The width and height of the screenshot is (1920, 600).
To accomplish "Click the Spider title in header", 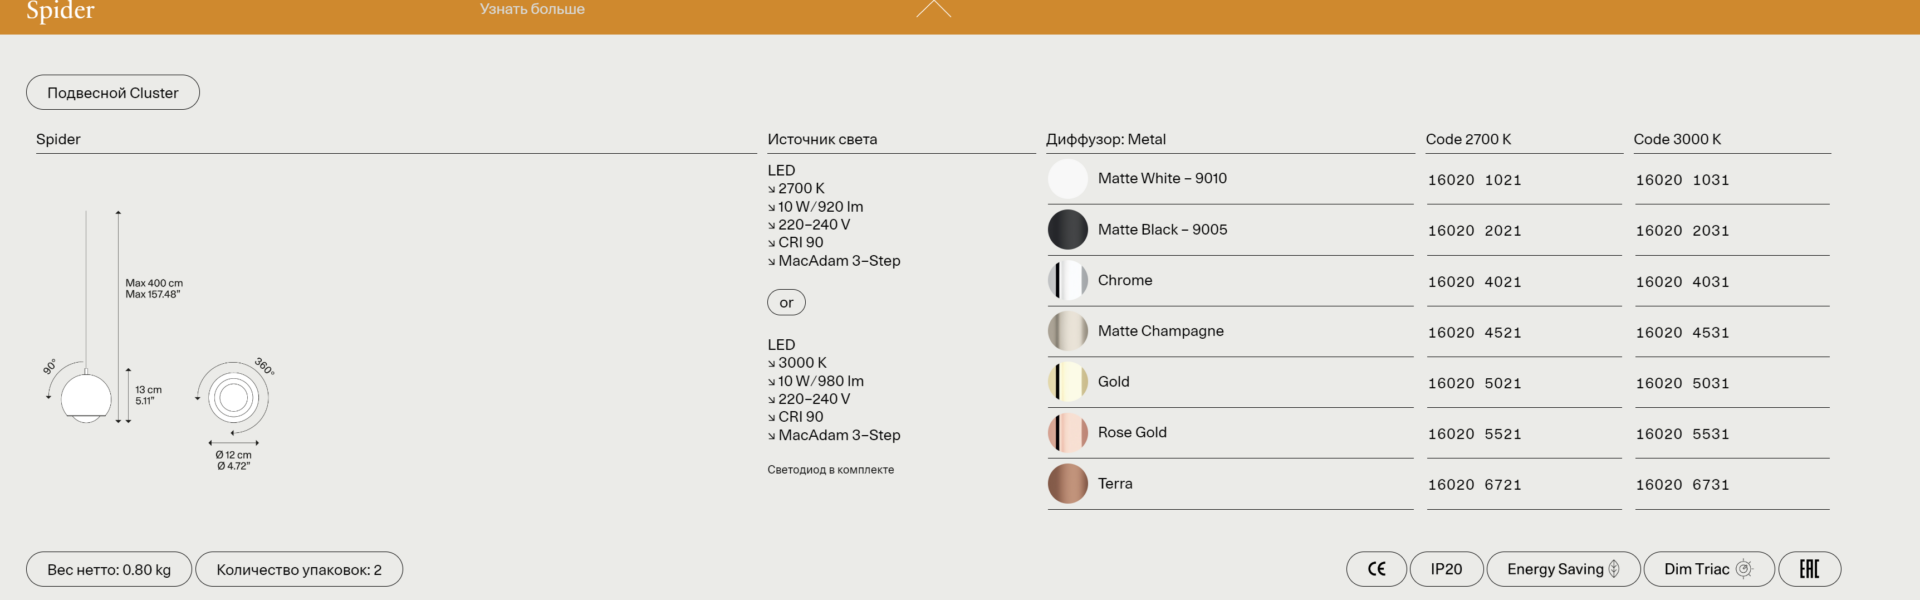I will [x=60, y=11].
